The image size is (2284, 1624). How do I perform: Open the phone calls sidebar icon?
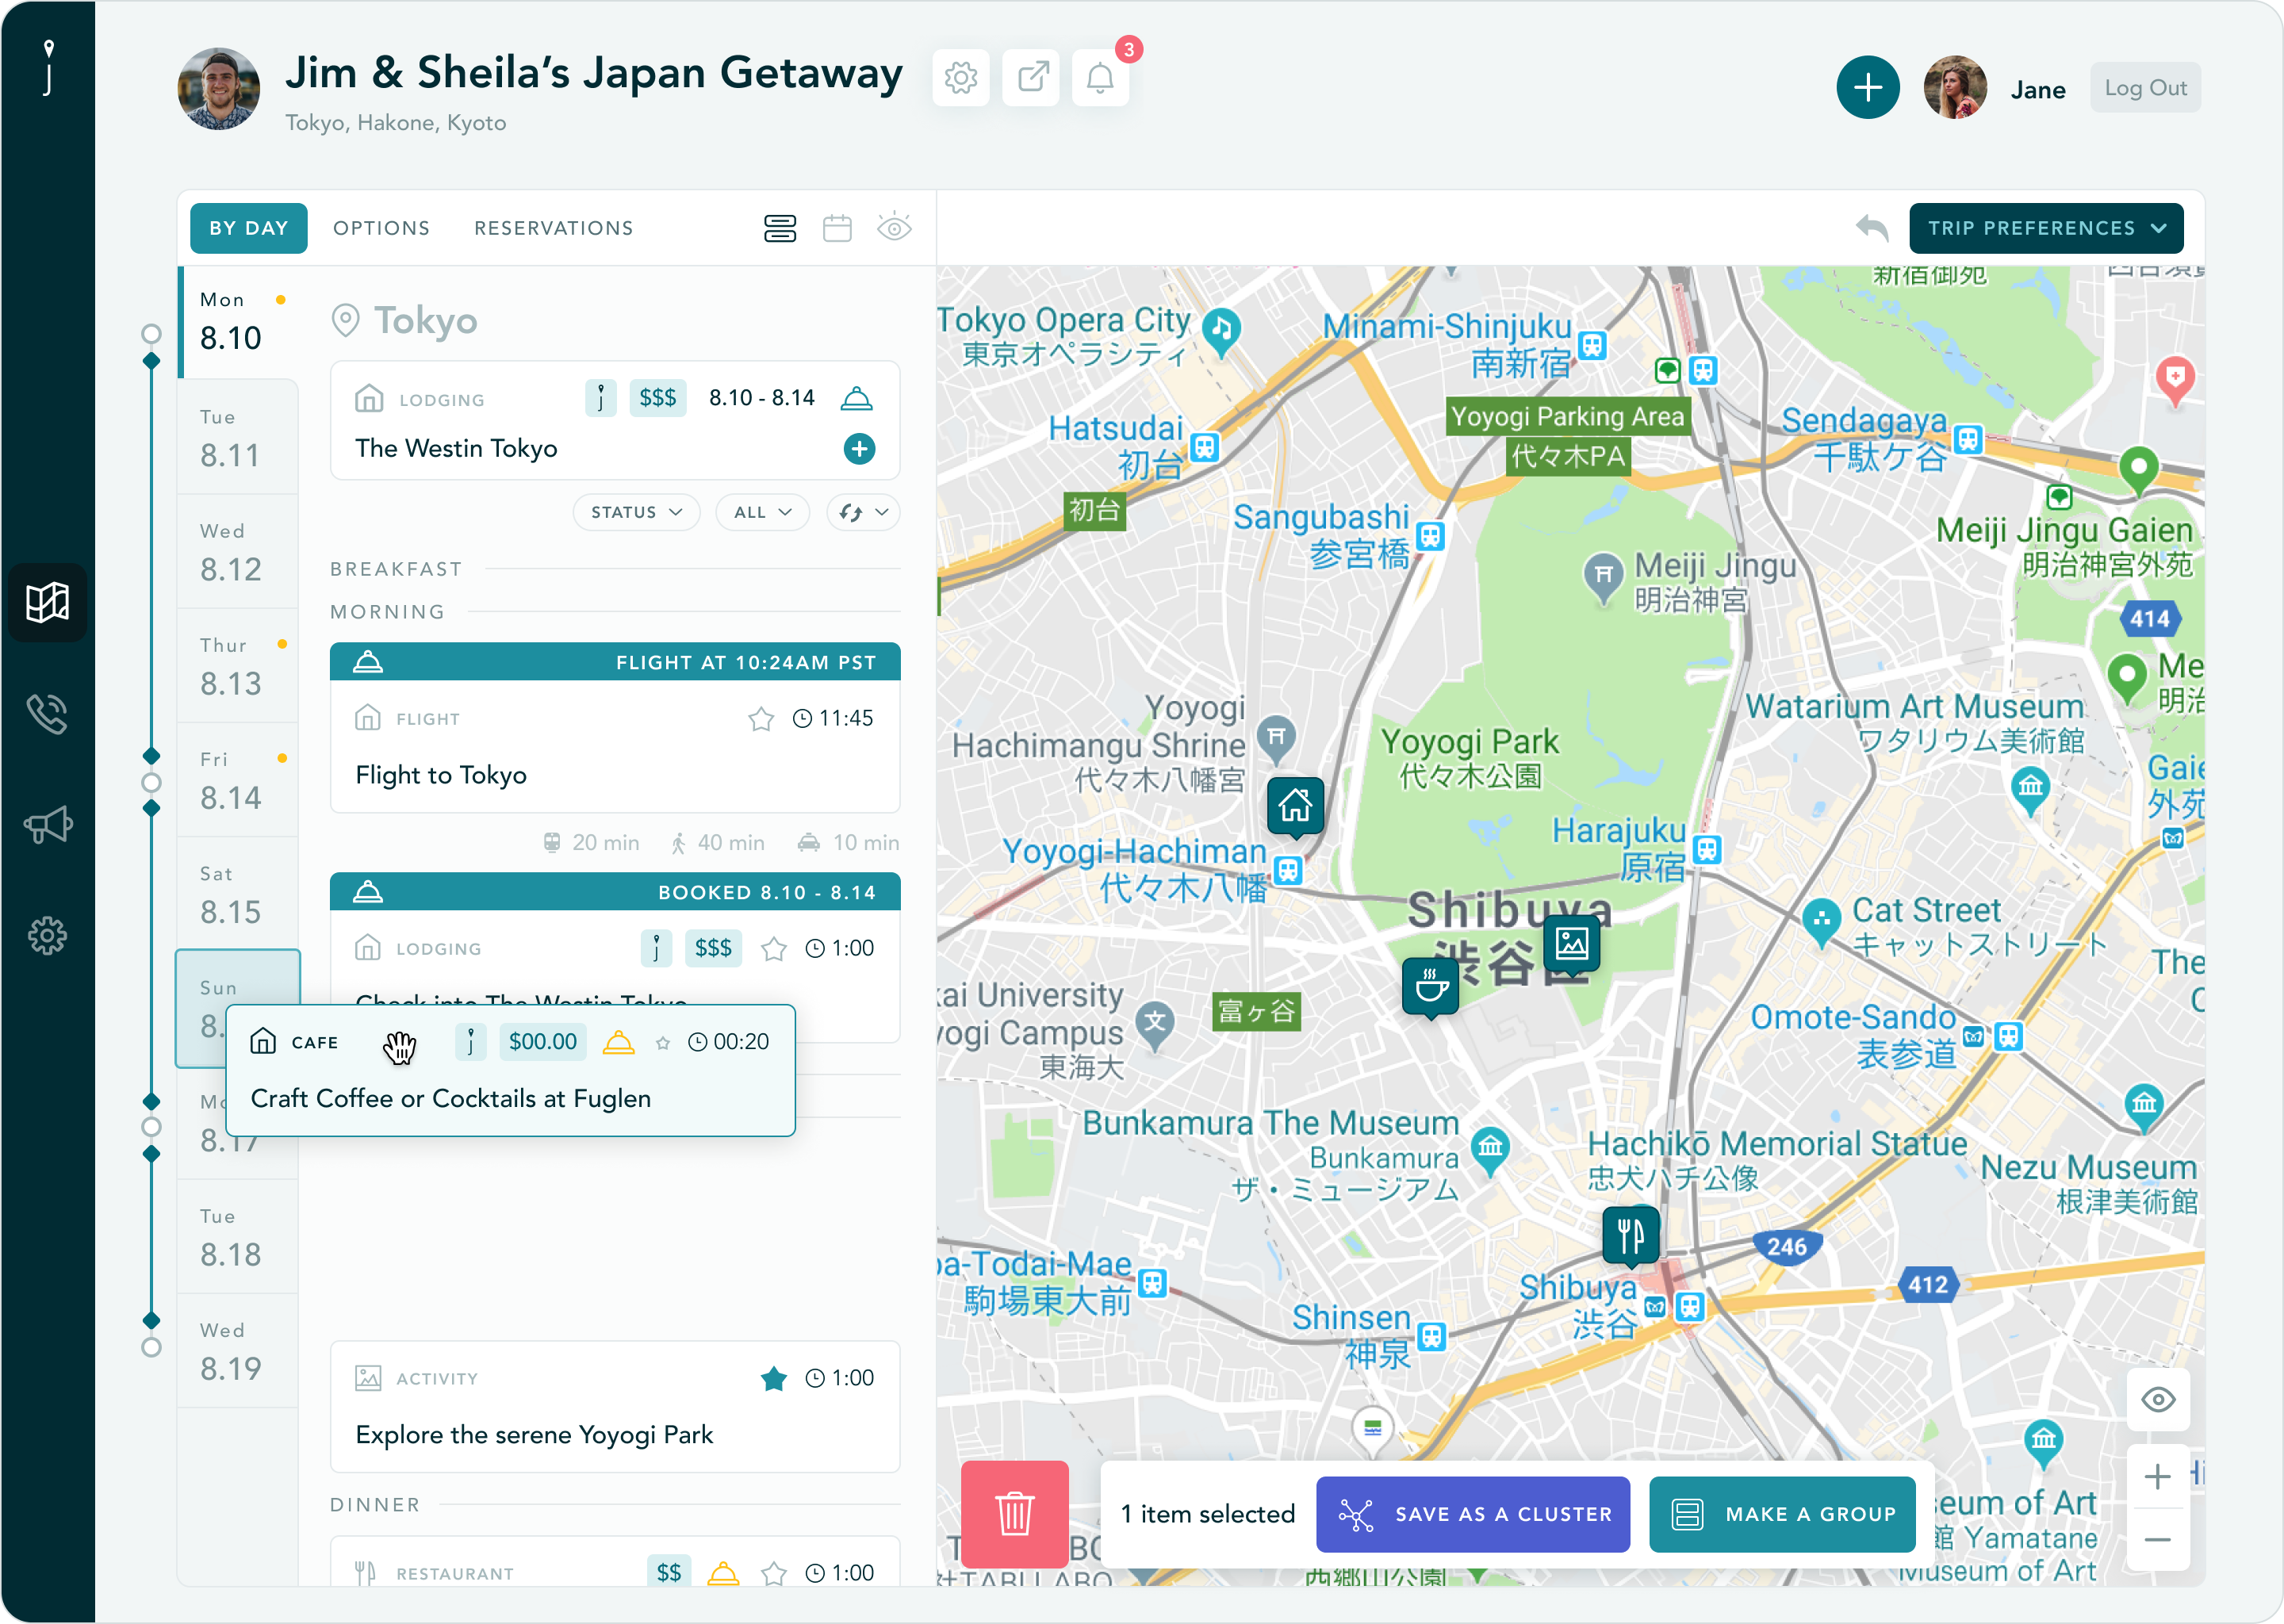(47, 714)
